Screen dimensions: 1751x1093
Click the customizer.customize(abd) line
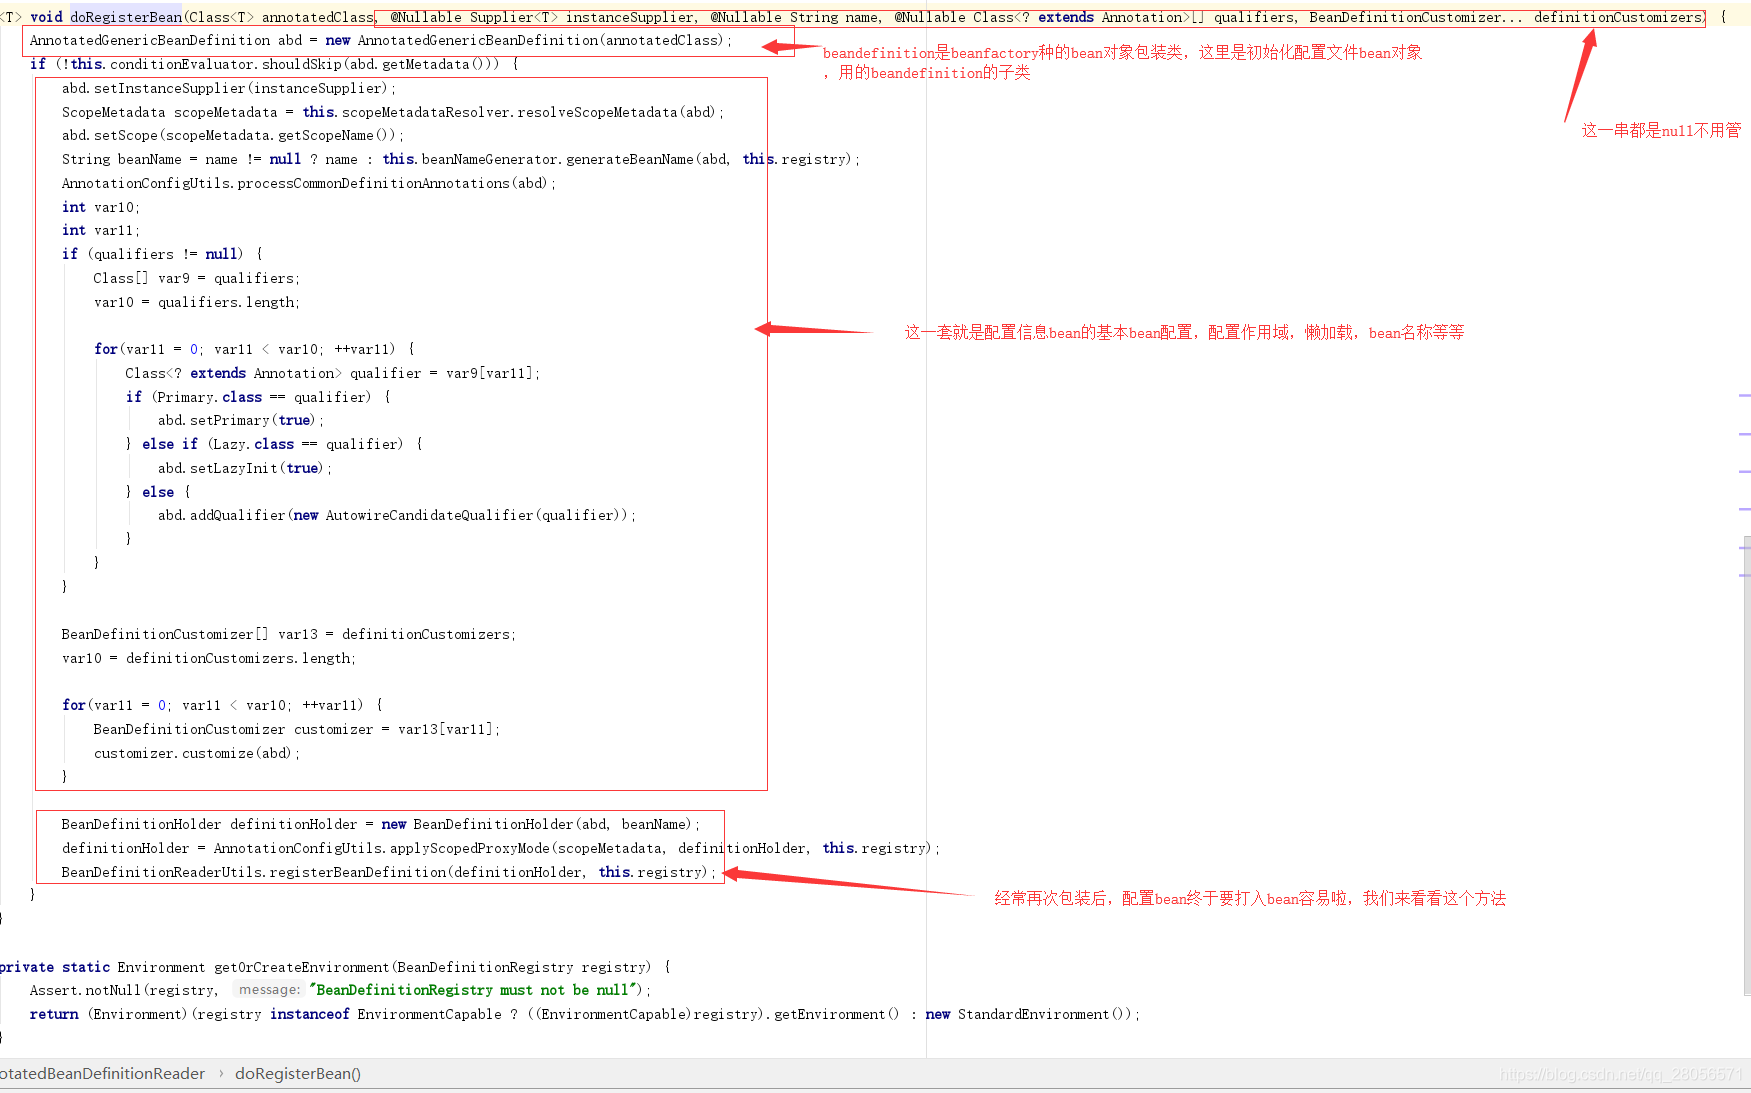(x=197, y=753)
